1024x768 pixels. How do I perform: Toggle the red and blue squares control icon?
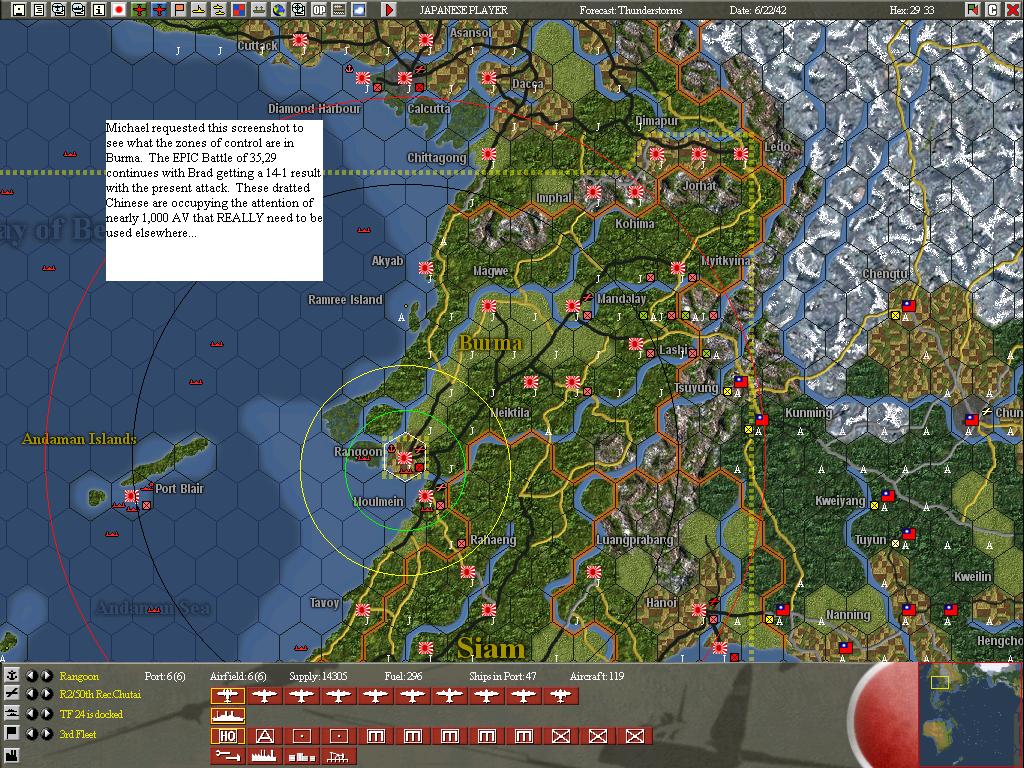point(239,9)
